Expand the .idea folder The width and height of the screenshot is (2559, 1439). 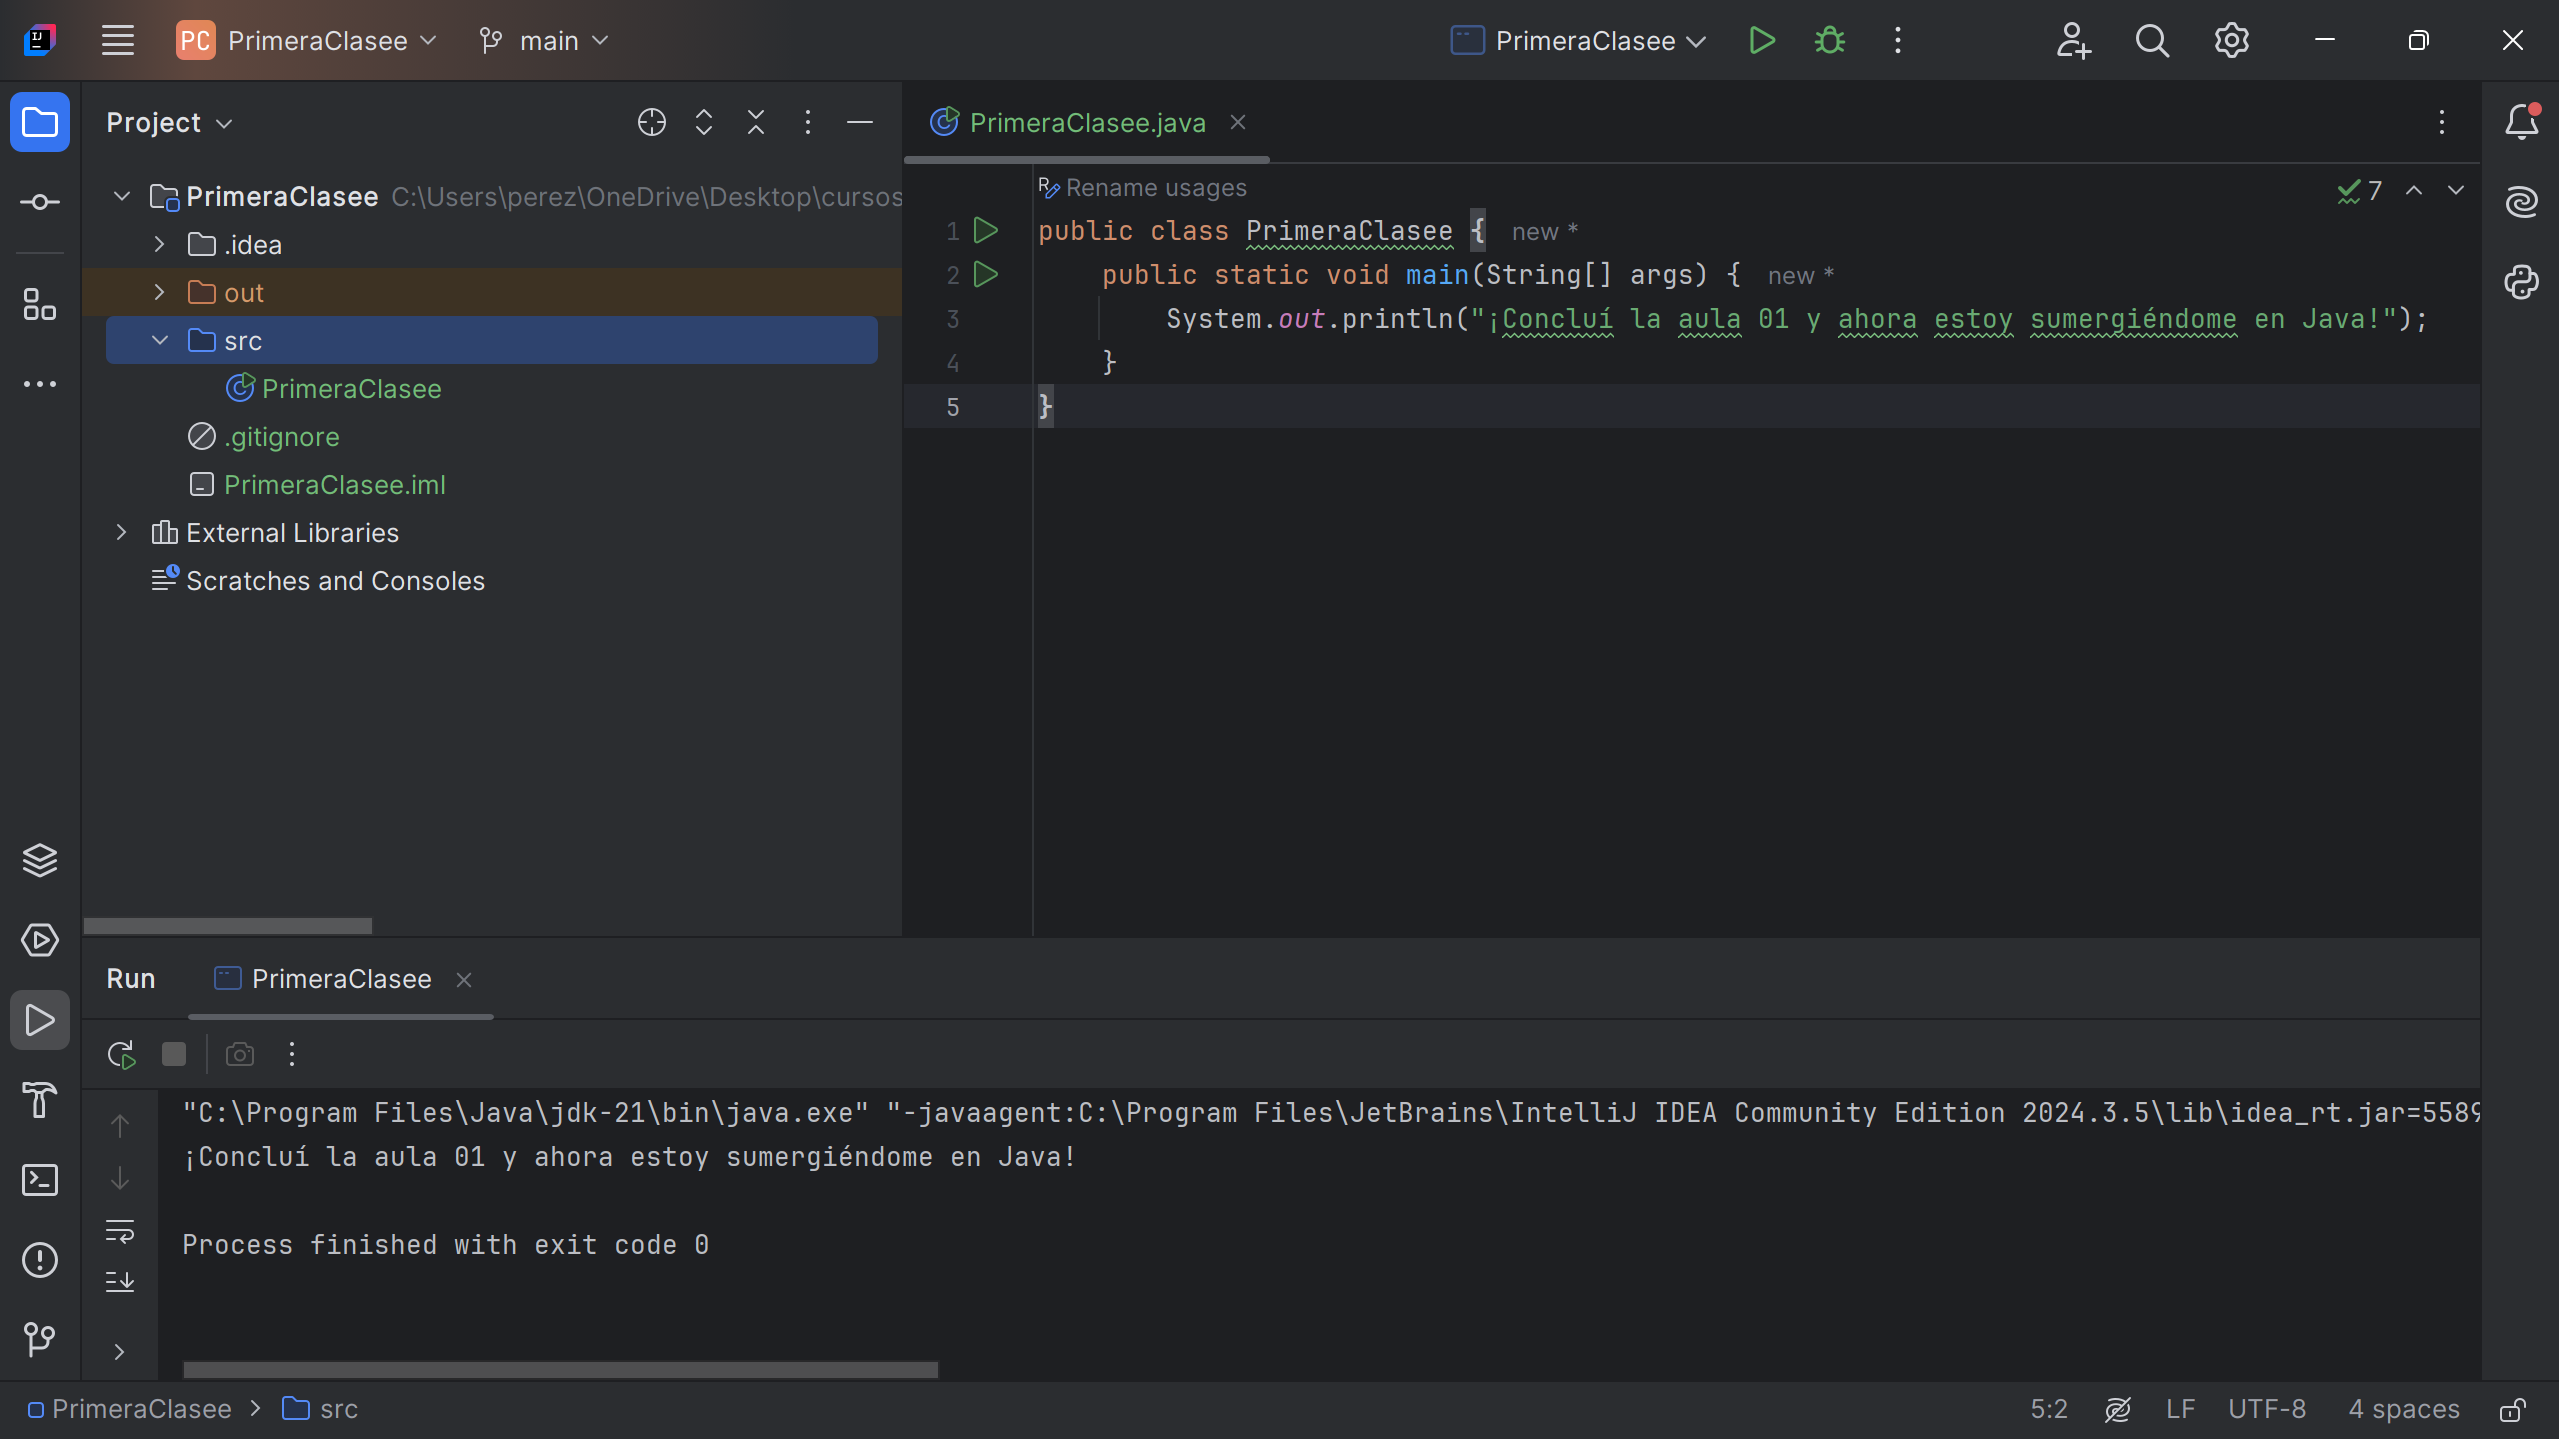point(160,244)
